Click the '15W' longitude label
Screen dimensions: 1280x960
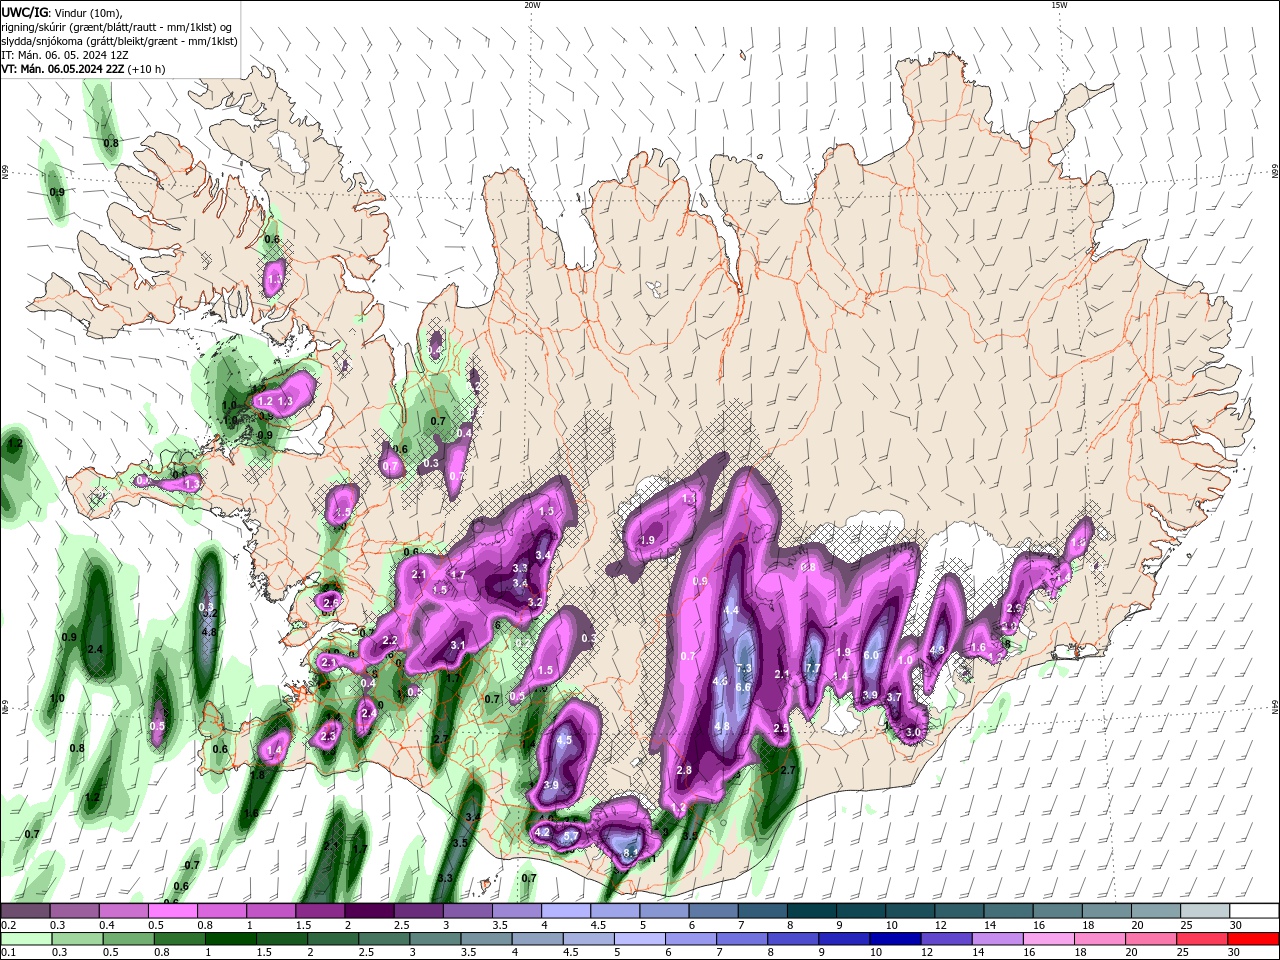pyautogui.click(x=1058, y=5)
